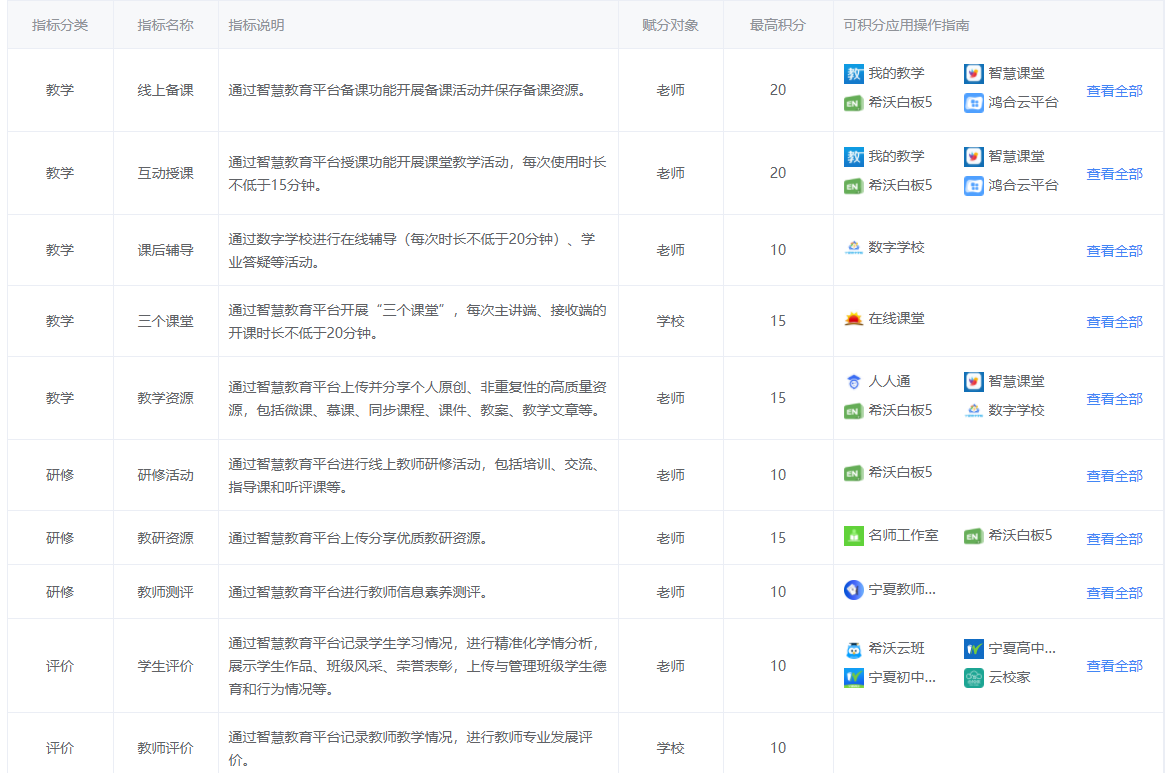Open the 宁夏初中 app icon
Image resolution: width=1167 pixels, height=773 pixels.
854,678
